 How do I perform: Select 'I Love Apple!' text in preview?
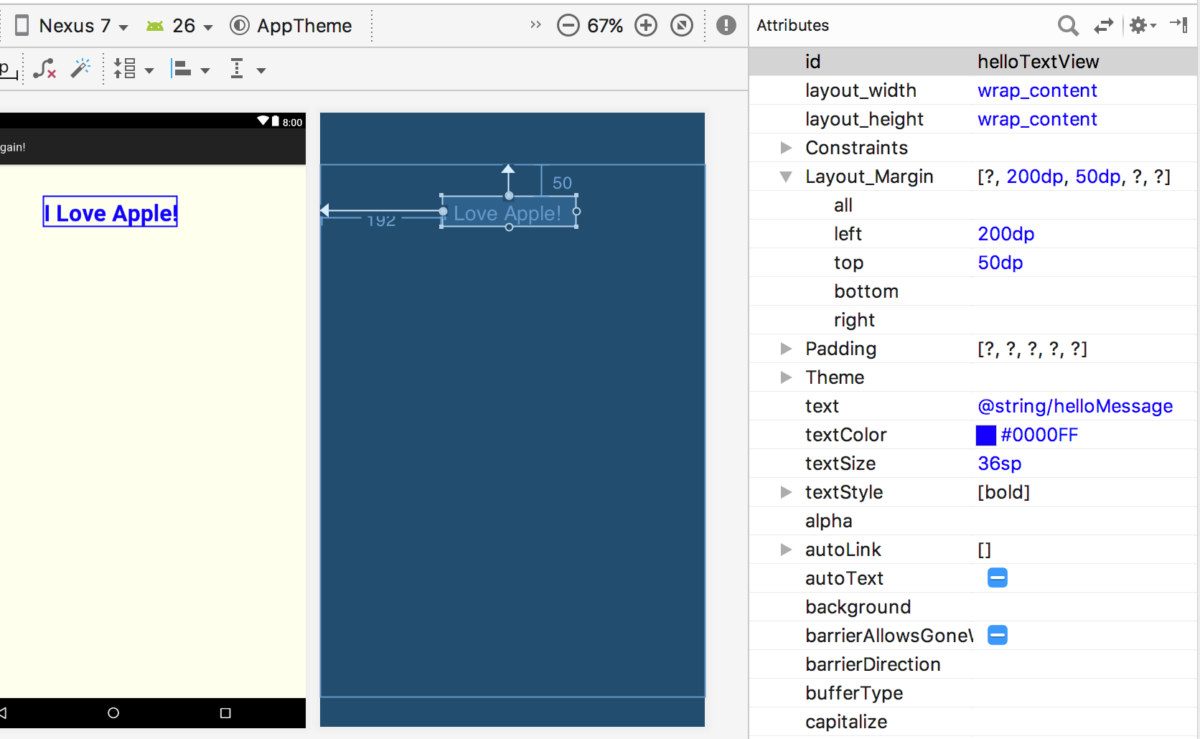point(110,212)
